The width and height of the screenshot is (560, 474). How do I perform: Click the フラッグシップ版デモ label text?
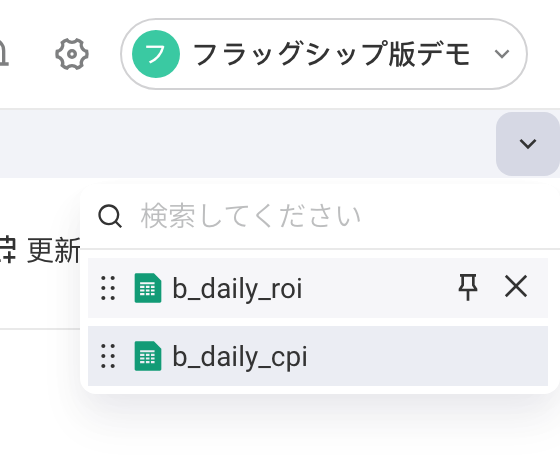[x=331, y=54]
